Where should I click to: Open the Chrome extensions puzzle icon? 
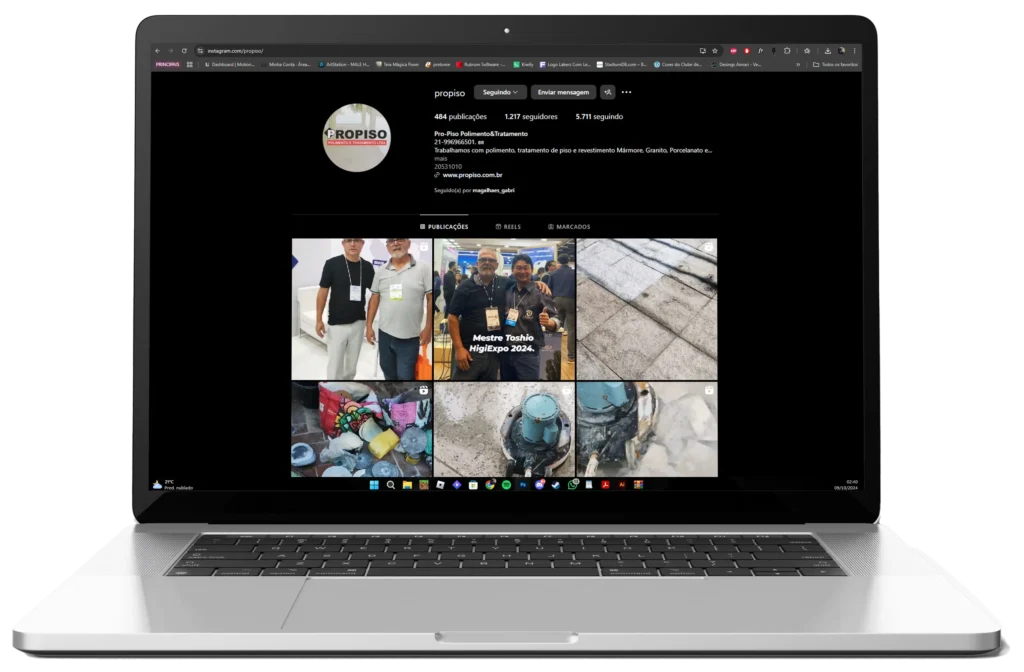(x=787, y=51)
